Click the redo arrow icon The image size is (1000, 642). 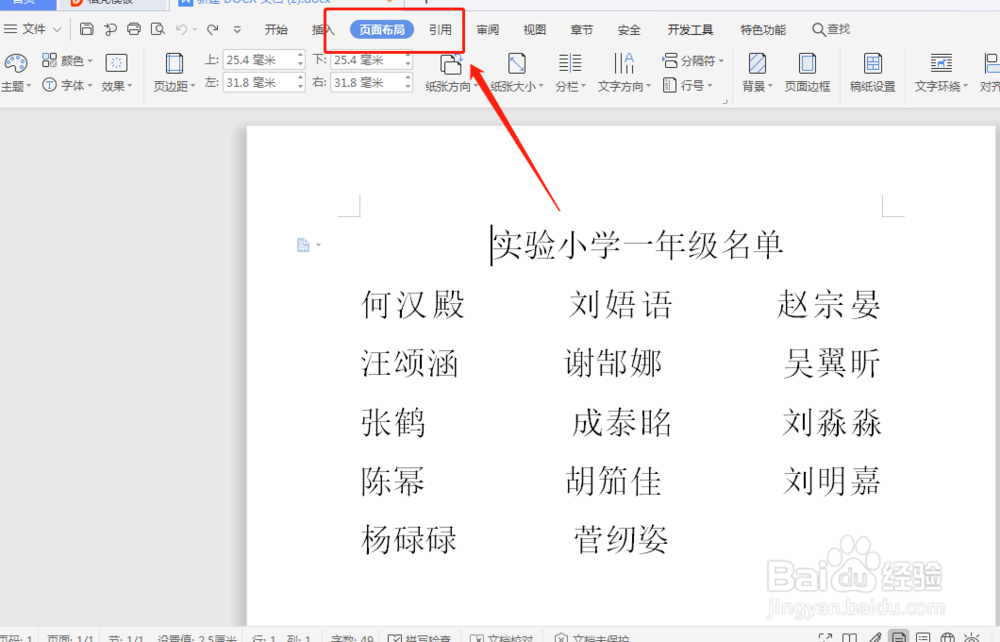click(213, 29)
